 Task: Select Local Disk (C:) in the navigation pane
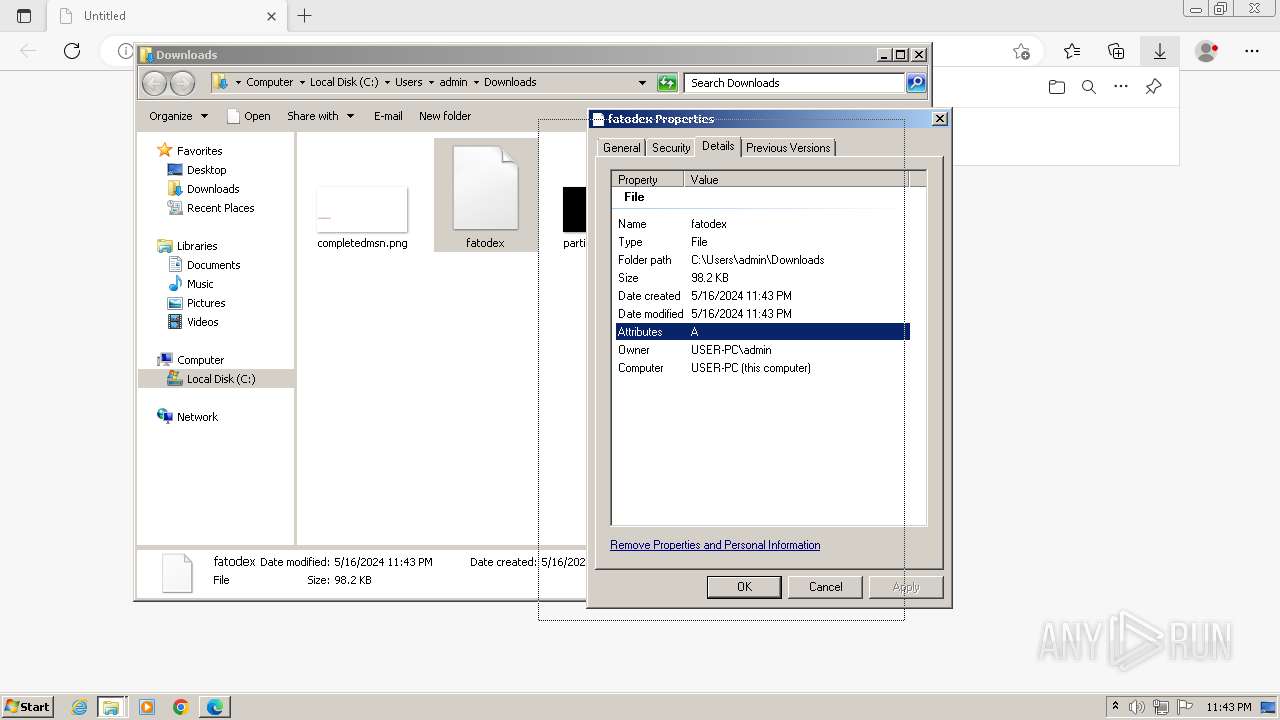pos(220,379)
